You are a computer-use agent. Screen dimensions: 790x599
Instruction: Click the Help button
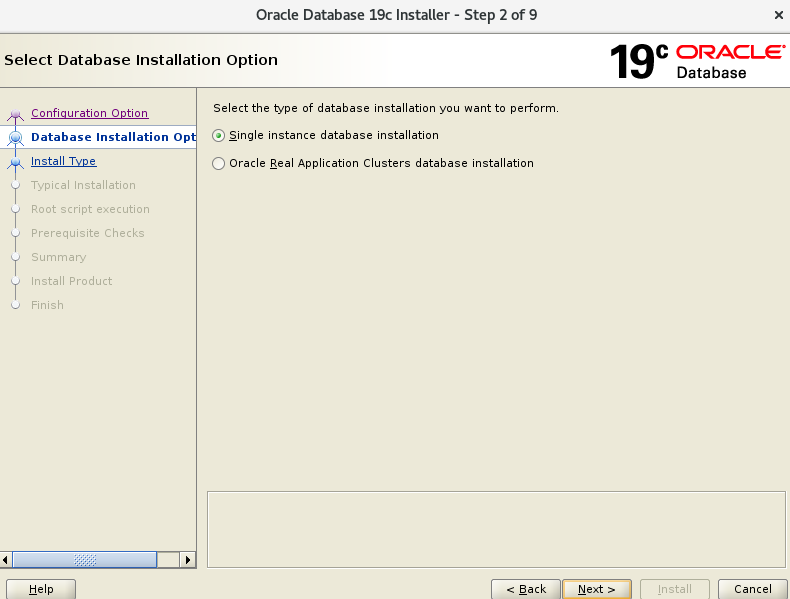click(x=41, y=589)
